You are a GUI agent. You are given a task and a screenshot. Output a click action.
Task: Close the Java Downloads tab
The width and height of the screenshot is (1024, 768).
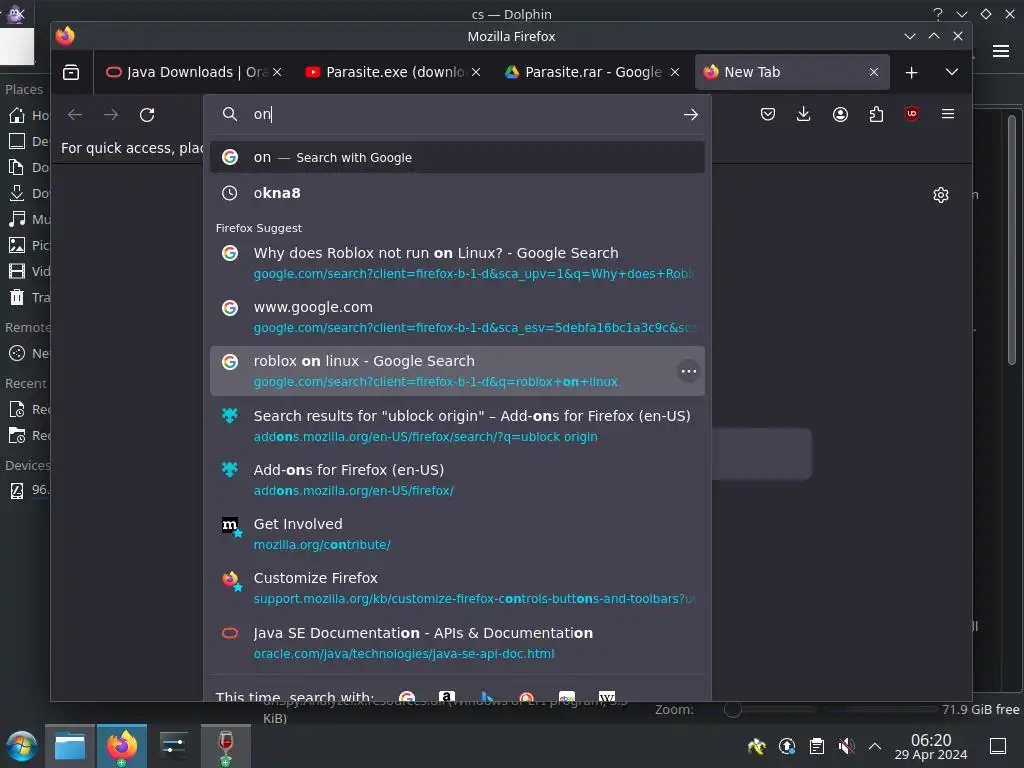tap(277, 72)
